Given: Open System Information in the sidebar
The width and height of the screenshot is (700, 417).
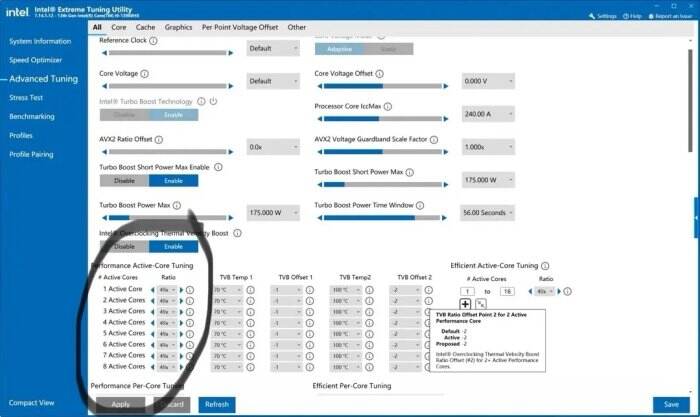Looking at the screenshot, I should [40, 41].
